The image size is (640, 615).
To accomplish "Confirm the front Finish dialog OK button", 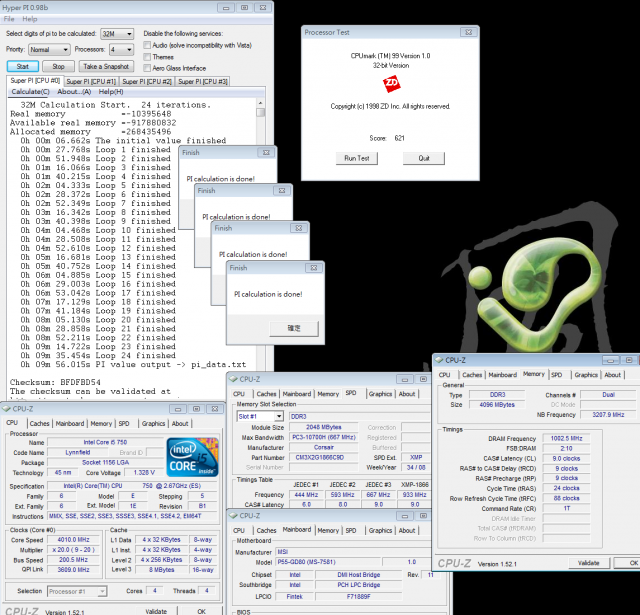I will point(294,329).
